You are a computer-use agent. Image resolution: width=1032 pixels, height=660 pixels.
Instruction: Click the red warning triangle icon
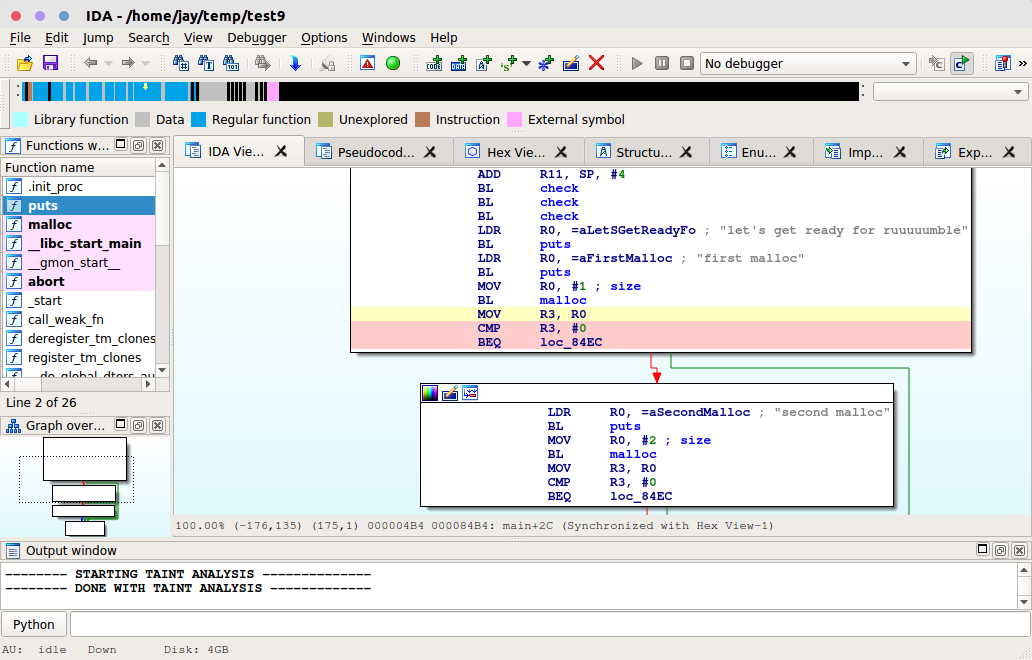[x=367, y=63]
